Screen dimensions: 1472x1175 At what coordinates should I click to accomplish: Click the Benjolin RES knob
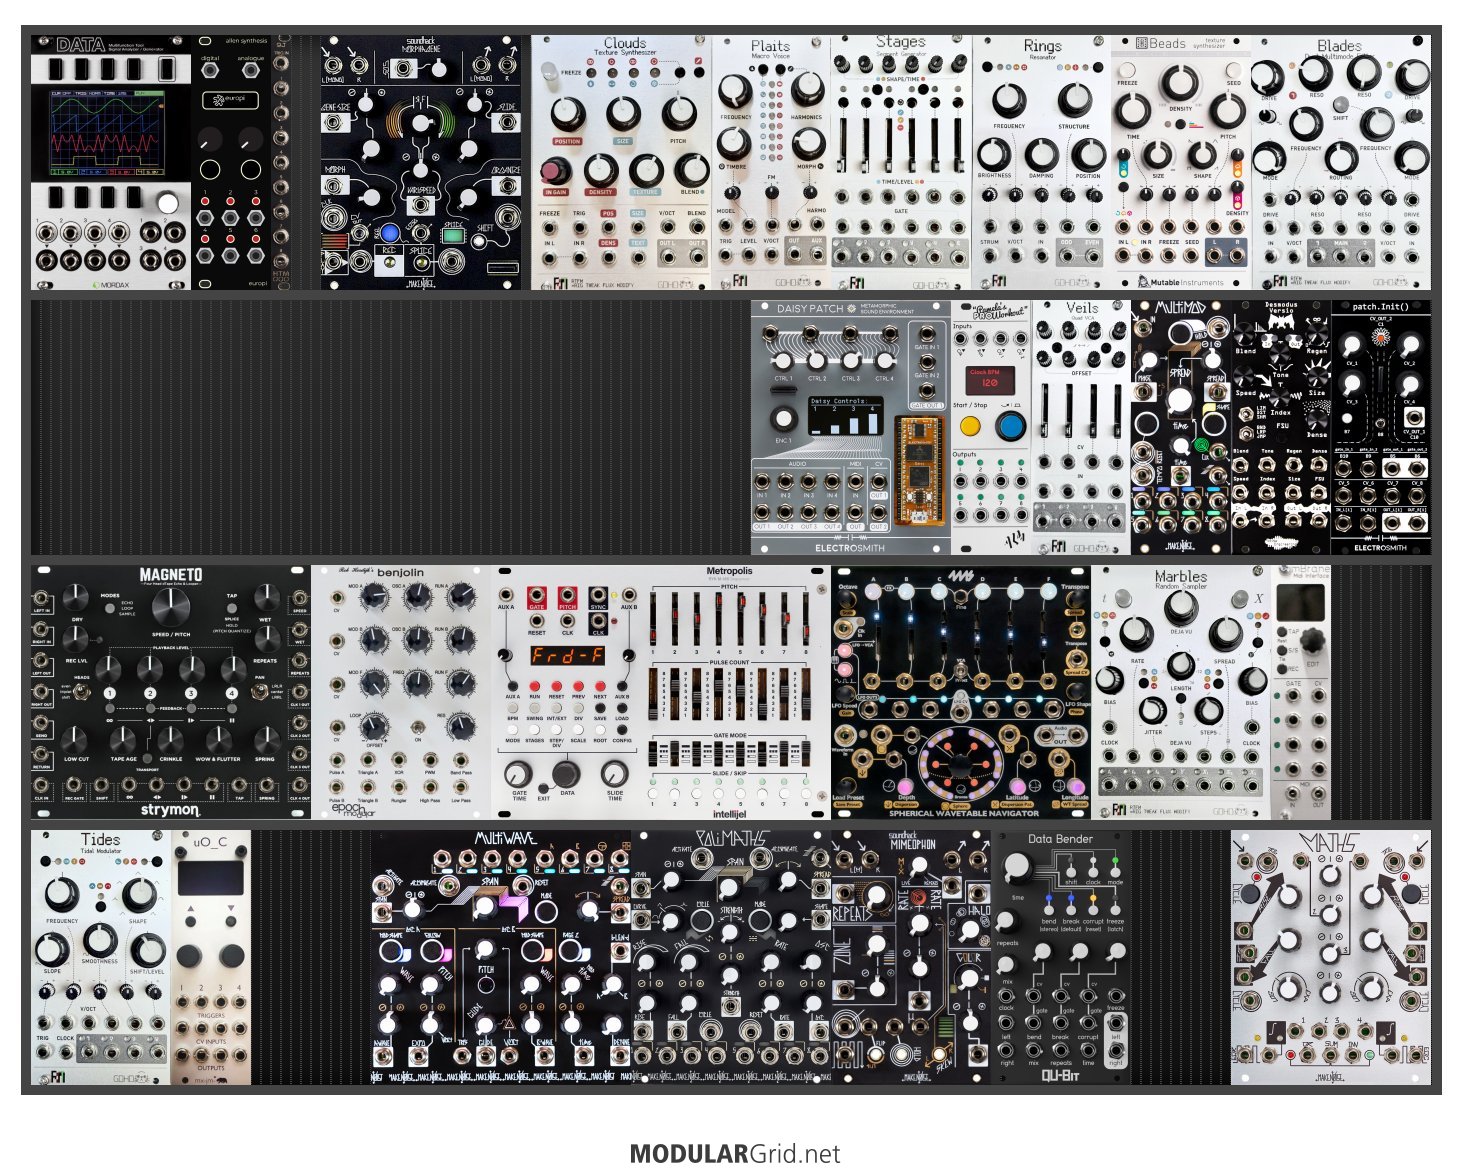460,728
